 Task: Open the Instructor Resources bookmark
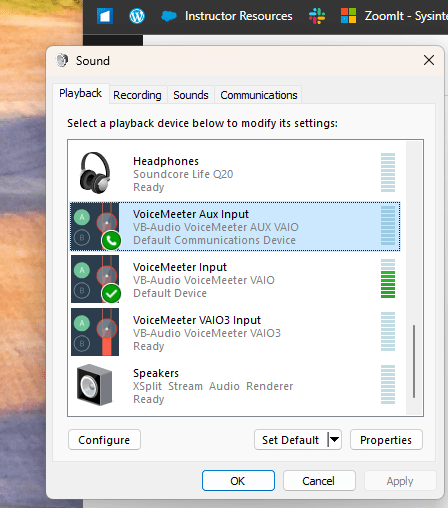point(239,16)
